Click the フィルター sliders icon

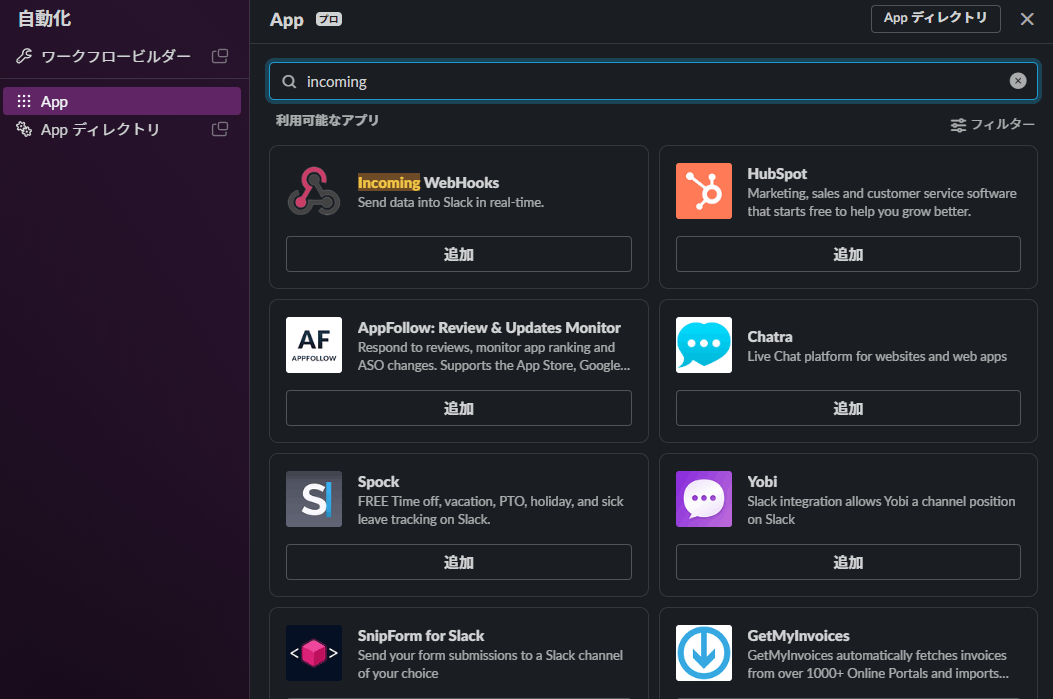(958, 125)
